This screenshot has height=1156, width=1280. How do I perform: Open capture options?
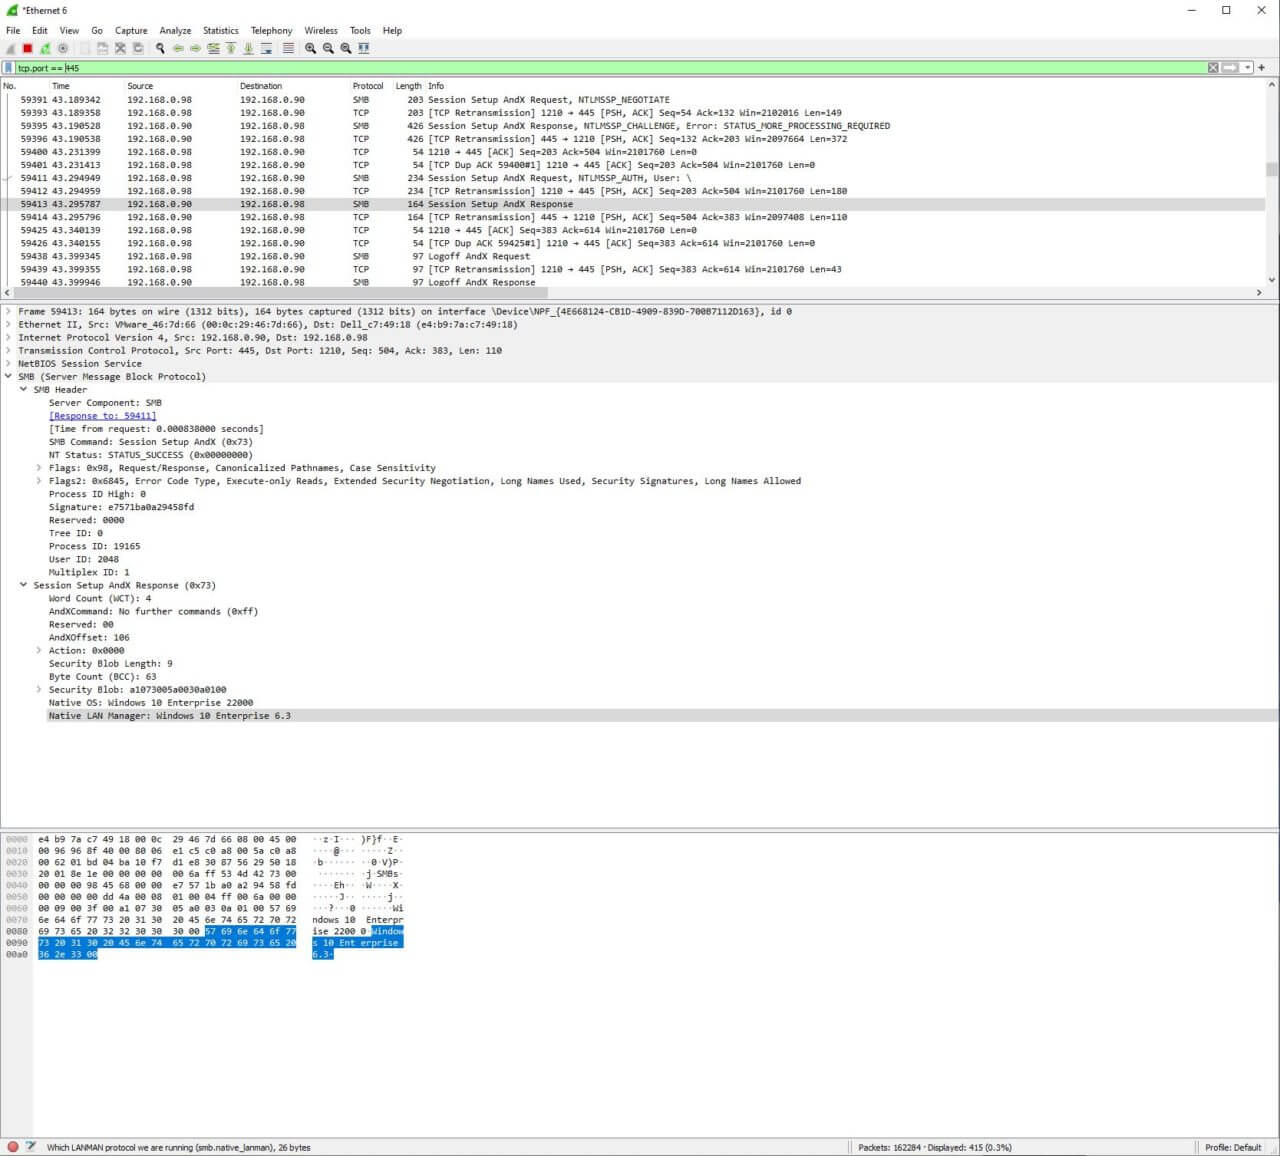point(63,48)
